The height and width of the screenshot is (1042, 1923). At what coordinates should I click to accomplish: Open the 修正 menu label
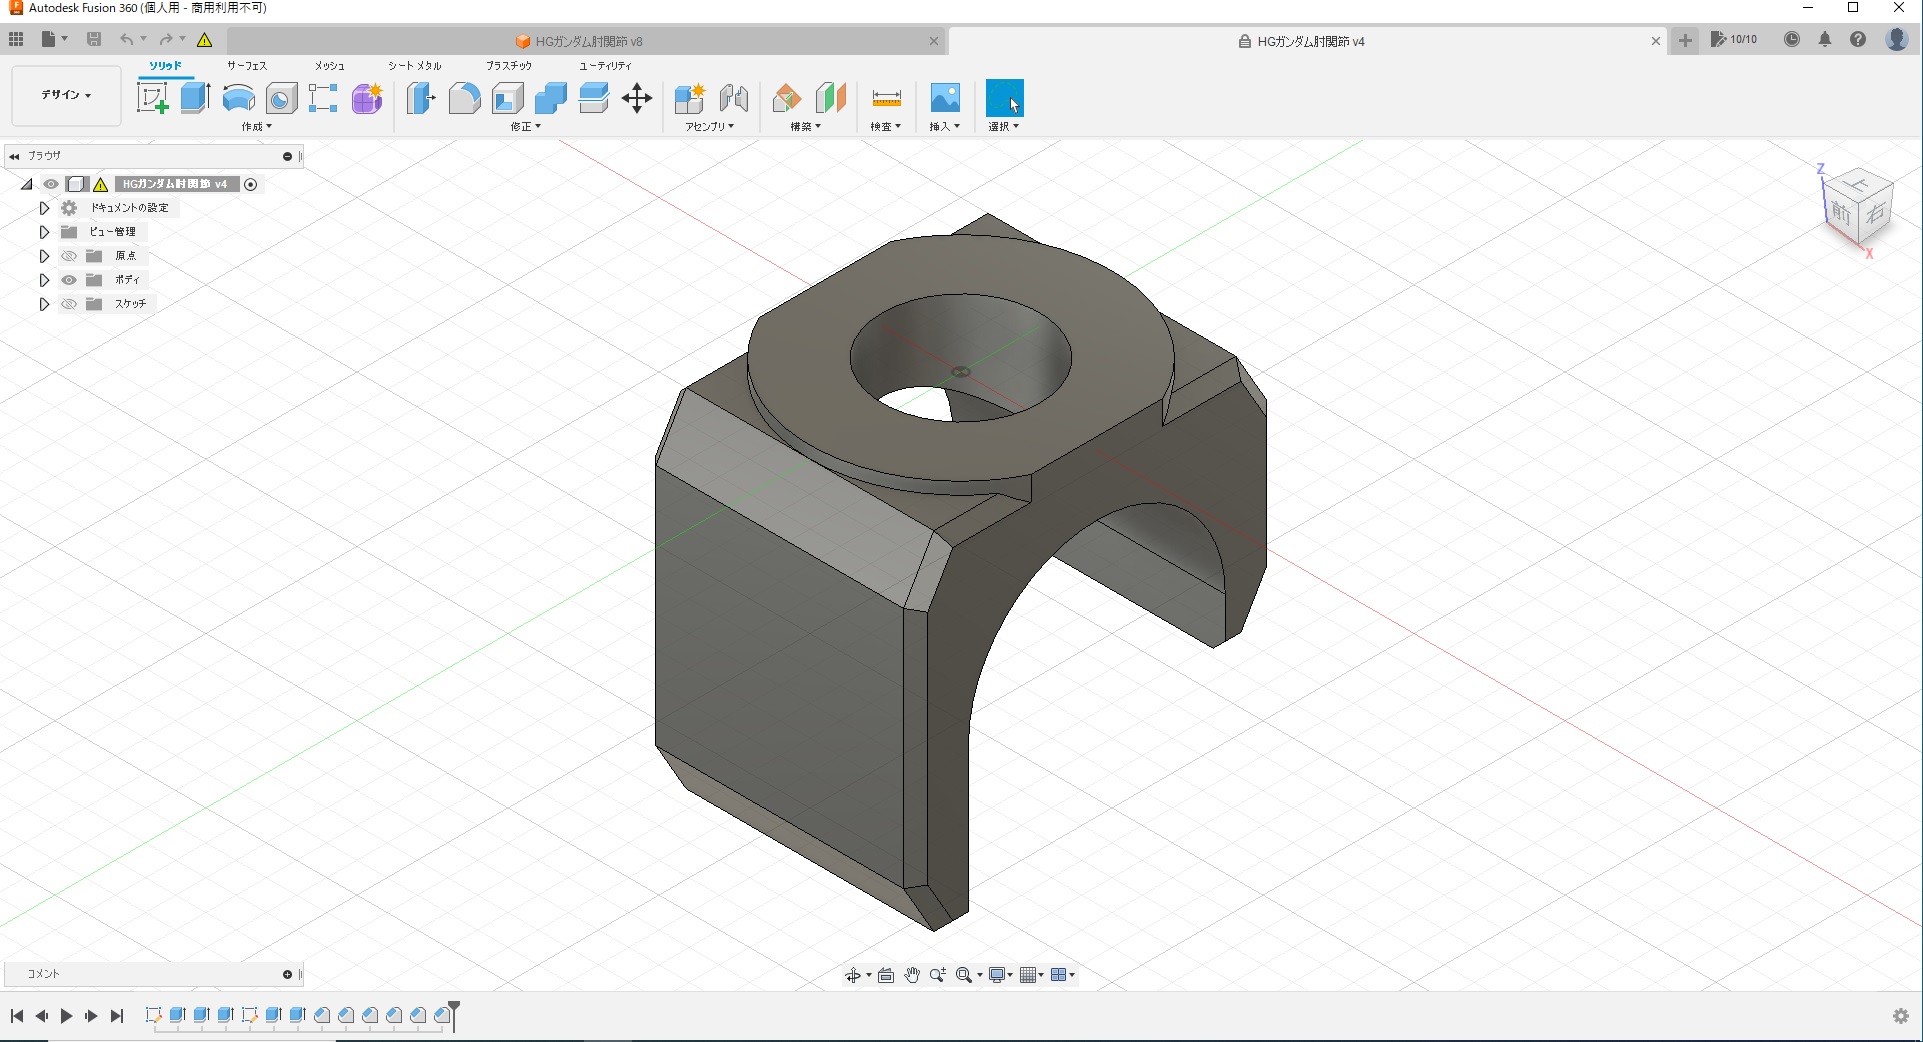(525, 127)
